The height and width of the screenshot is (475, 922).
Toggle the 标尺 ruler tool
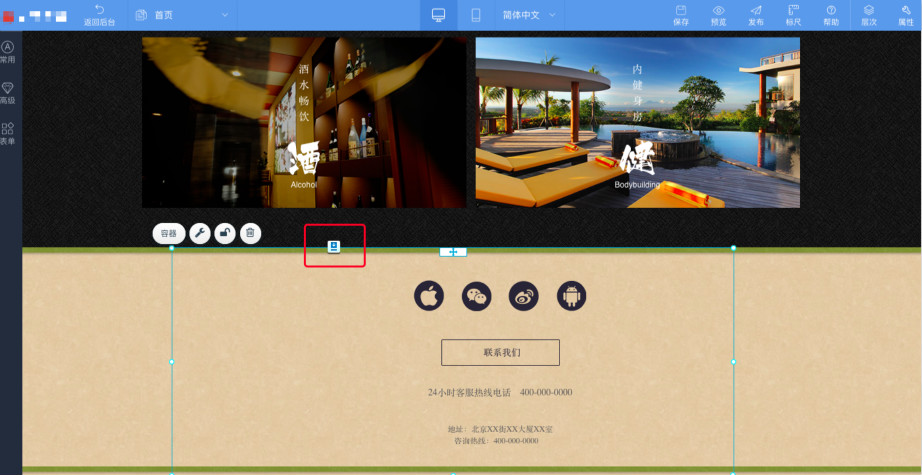[793, 15]
